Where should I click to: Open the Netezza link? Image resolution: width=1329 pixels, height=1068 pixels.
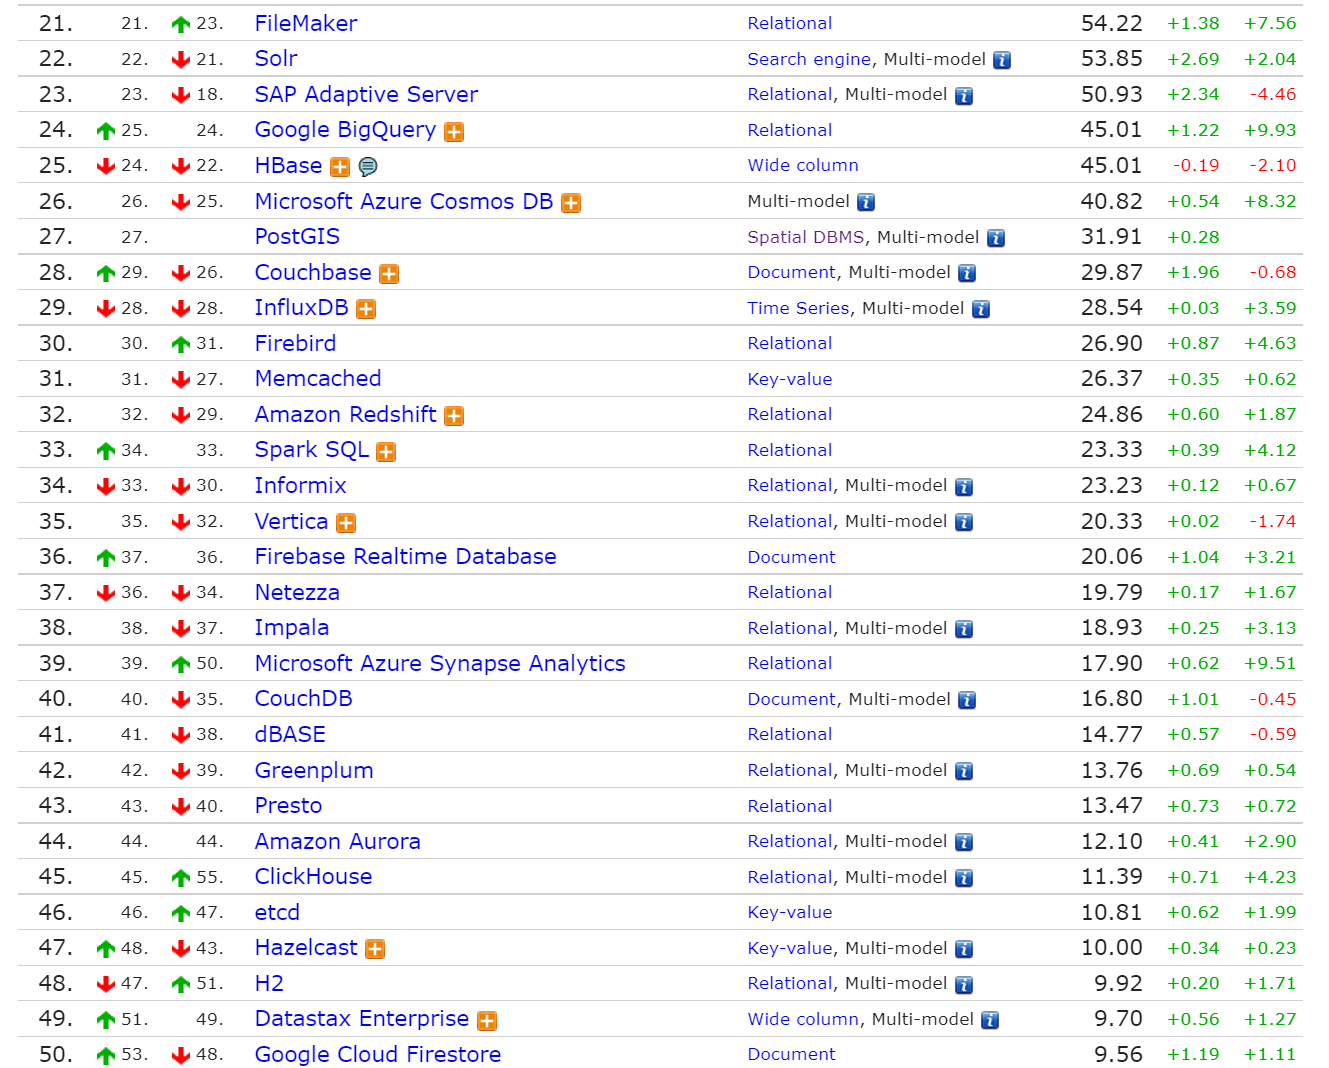click(297, 592)
